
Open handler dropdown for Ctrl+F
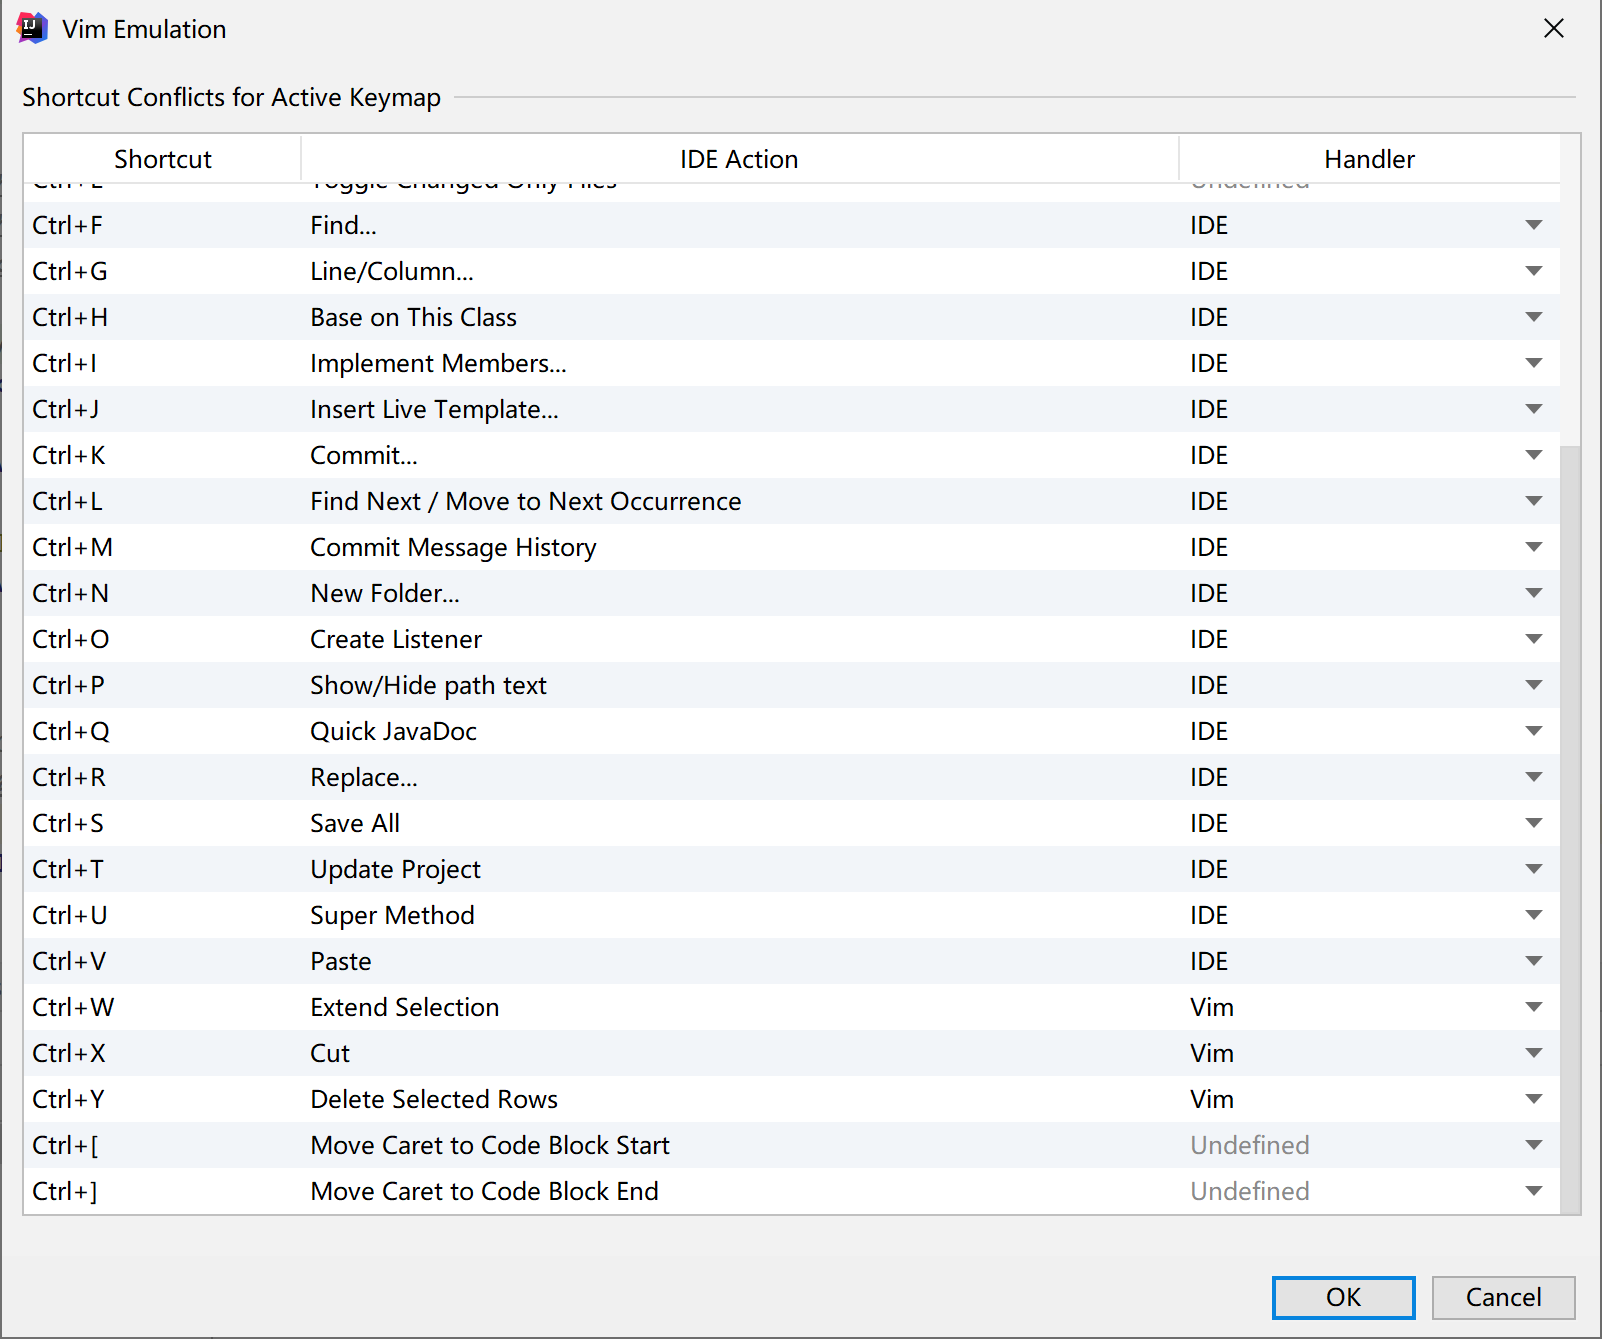tap(1534, 225)
